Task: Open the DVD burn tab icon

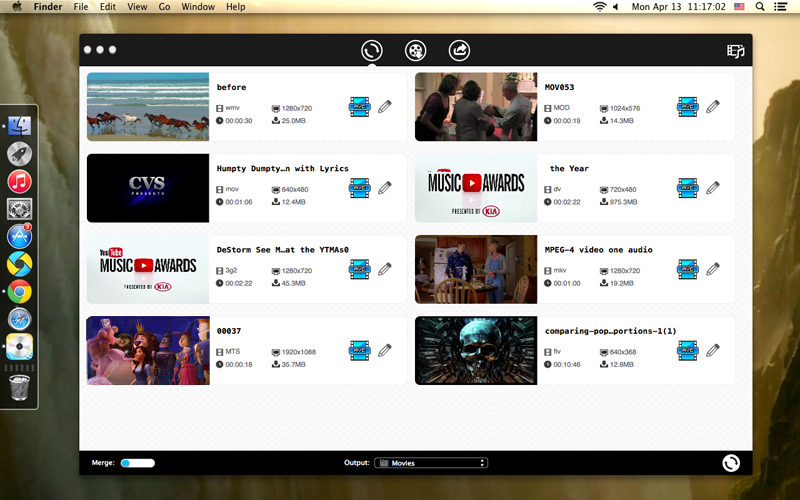Action: [415, 51]
